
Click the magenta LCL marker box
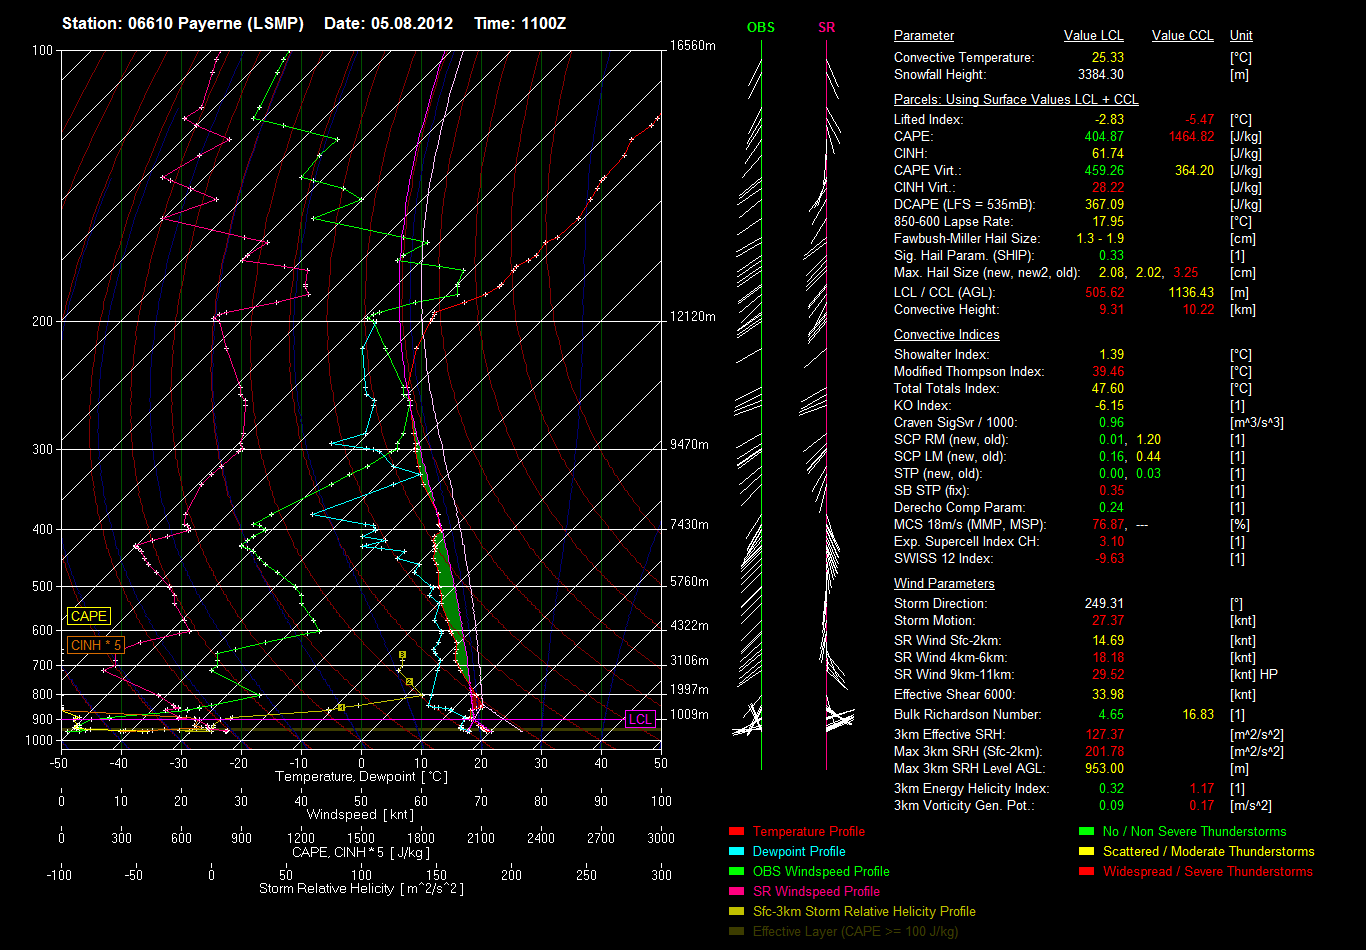(x=640, y=719)
